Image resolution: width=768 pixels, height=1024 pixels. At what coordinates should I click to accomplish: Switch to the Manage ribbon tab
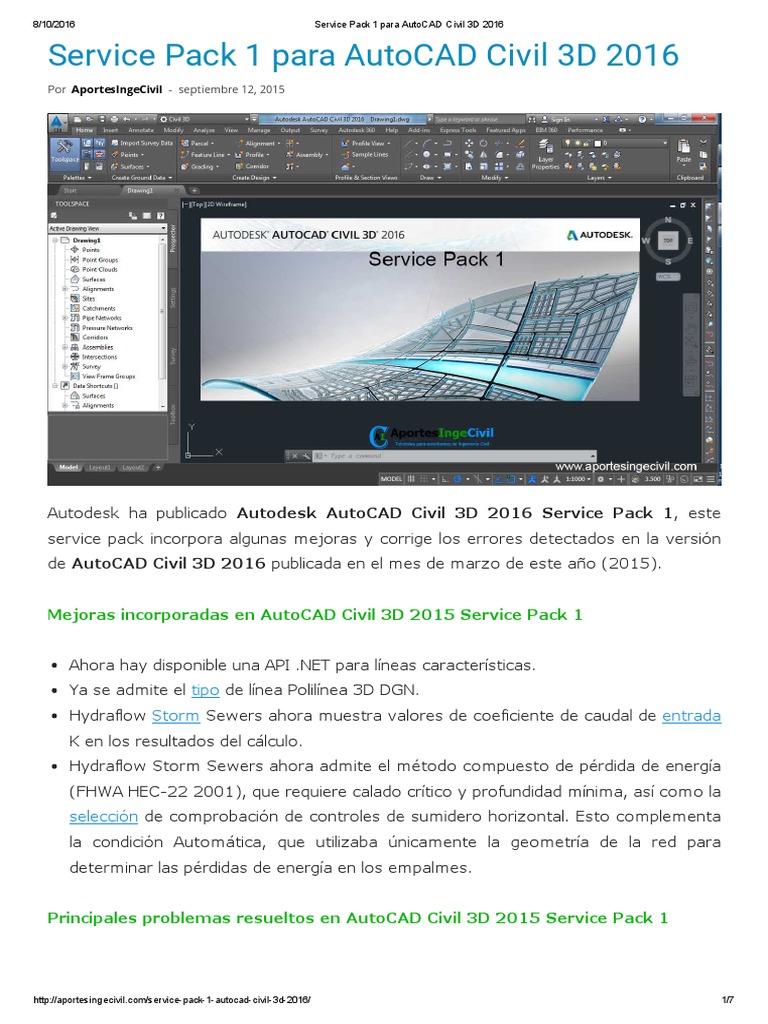[259, 130]
